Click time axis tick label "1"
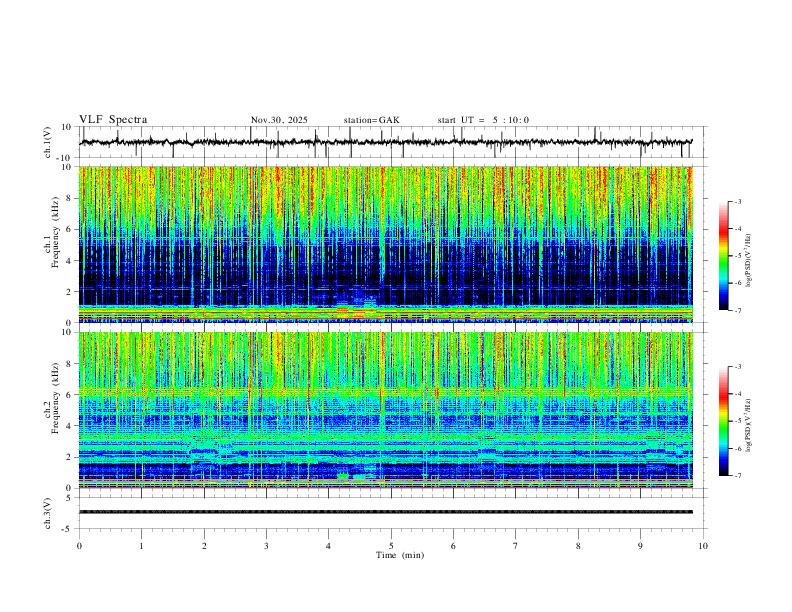792x612 pixels. [141, 546]
